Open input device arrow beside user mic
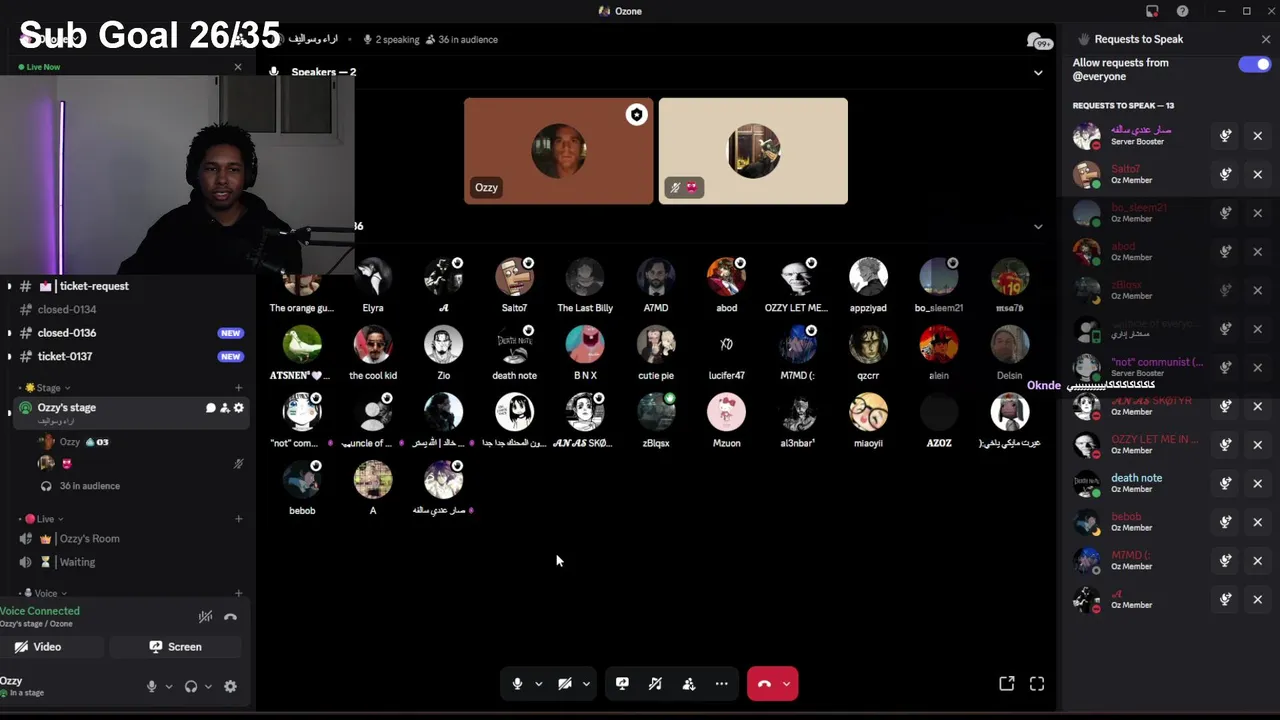 pos(168,686)
